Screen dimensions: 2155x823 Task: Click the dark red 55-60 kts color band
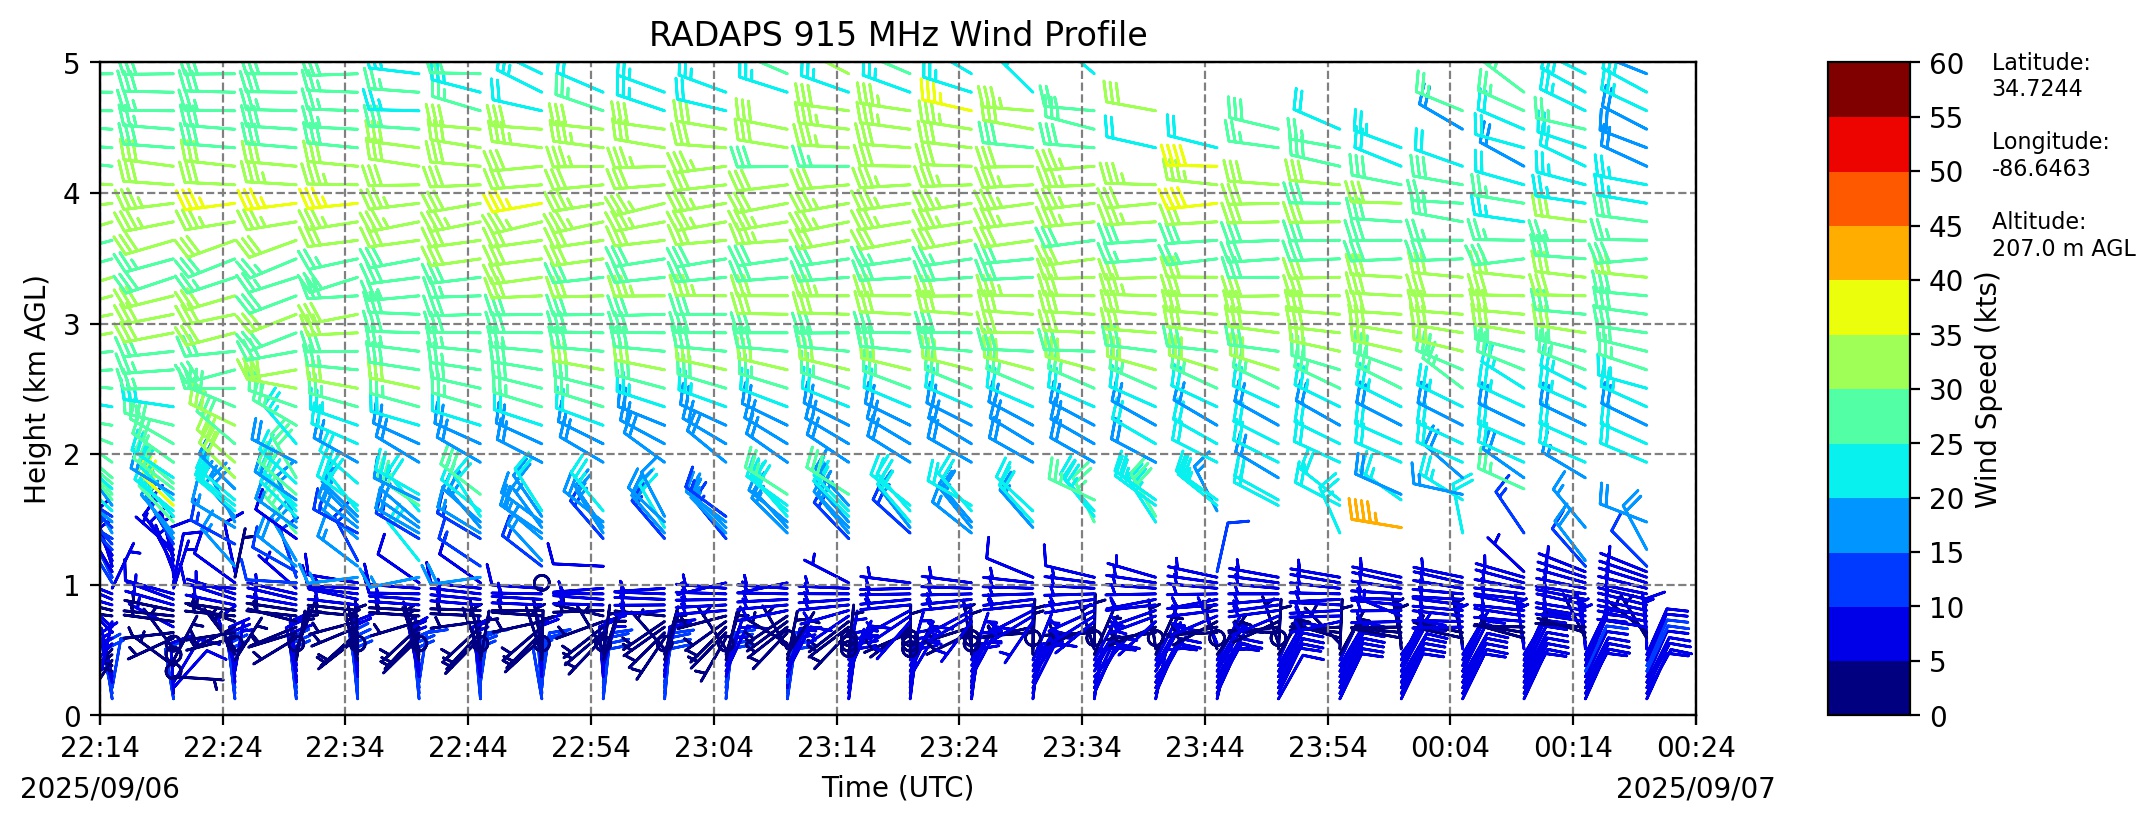click(1868, 89)
